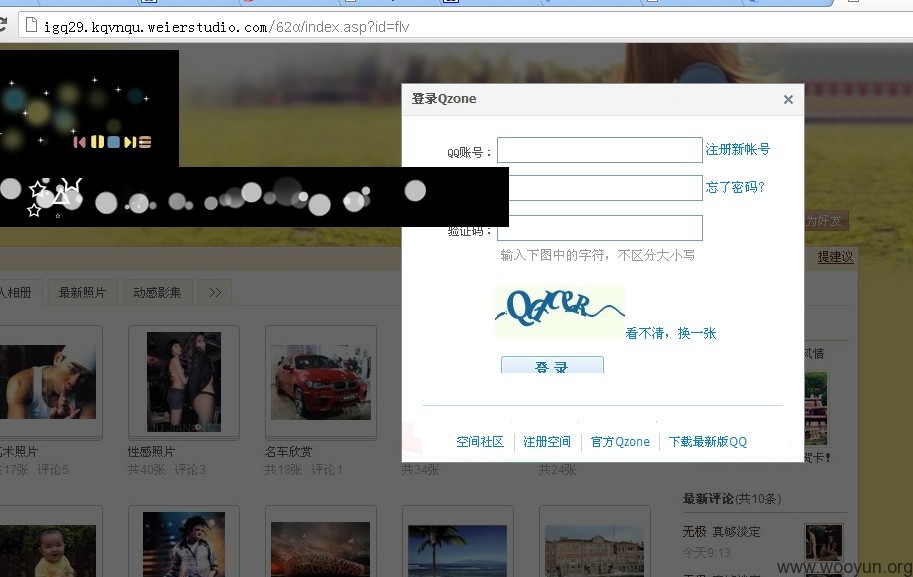
Task: Click the 忘了密码? link
Action: pyautogui.click(x=735, y=187)
